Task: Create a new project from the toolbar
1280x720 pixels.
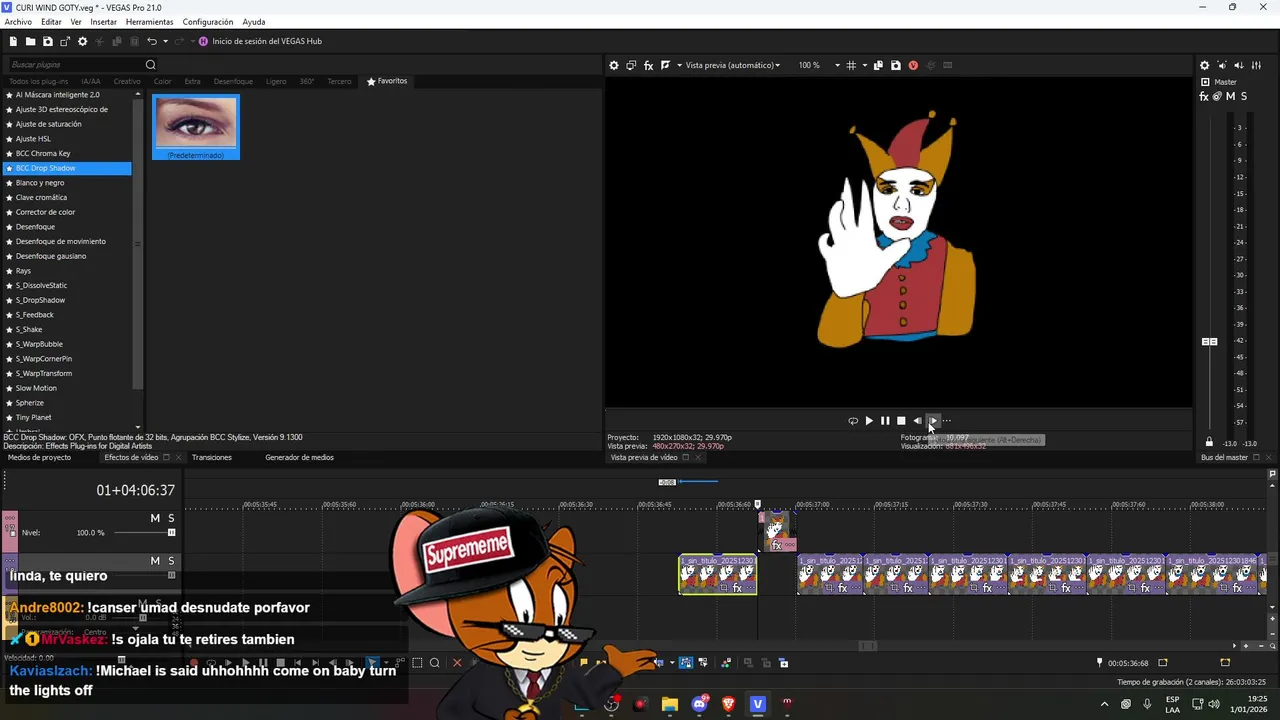Action: [x=13, y=41]
